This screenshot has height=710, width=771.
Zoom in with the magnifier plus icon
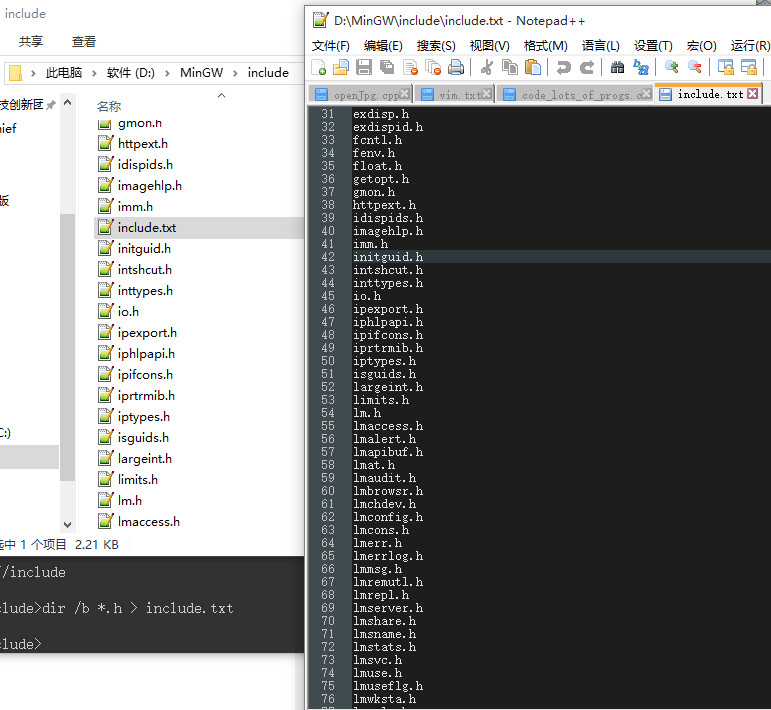click(671, 67)
